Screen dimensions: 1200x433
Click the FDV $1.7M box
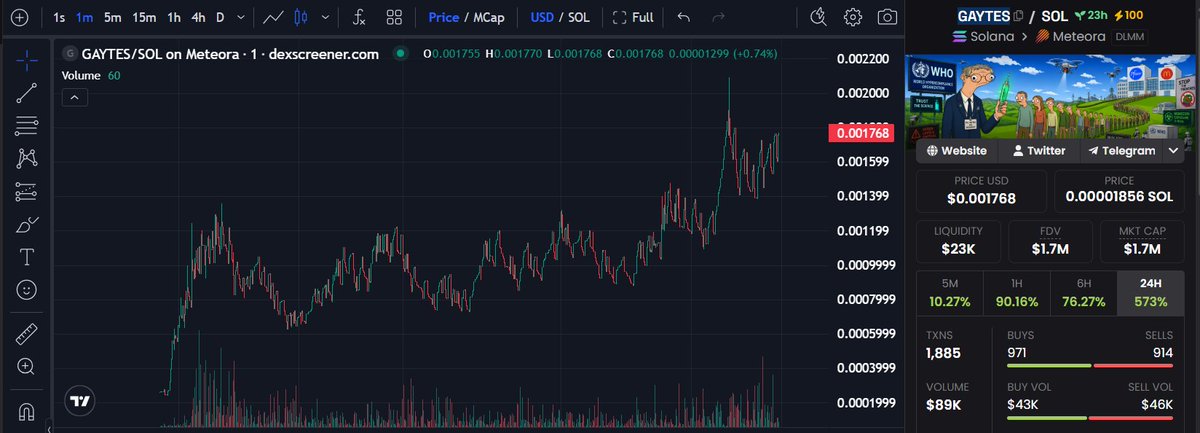point(1050,241)
